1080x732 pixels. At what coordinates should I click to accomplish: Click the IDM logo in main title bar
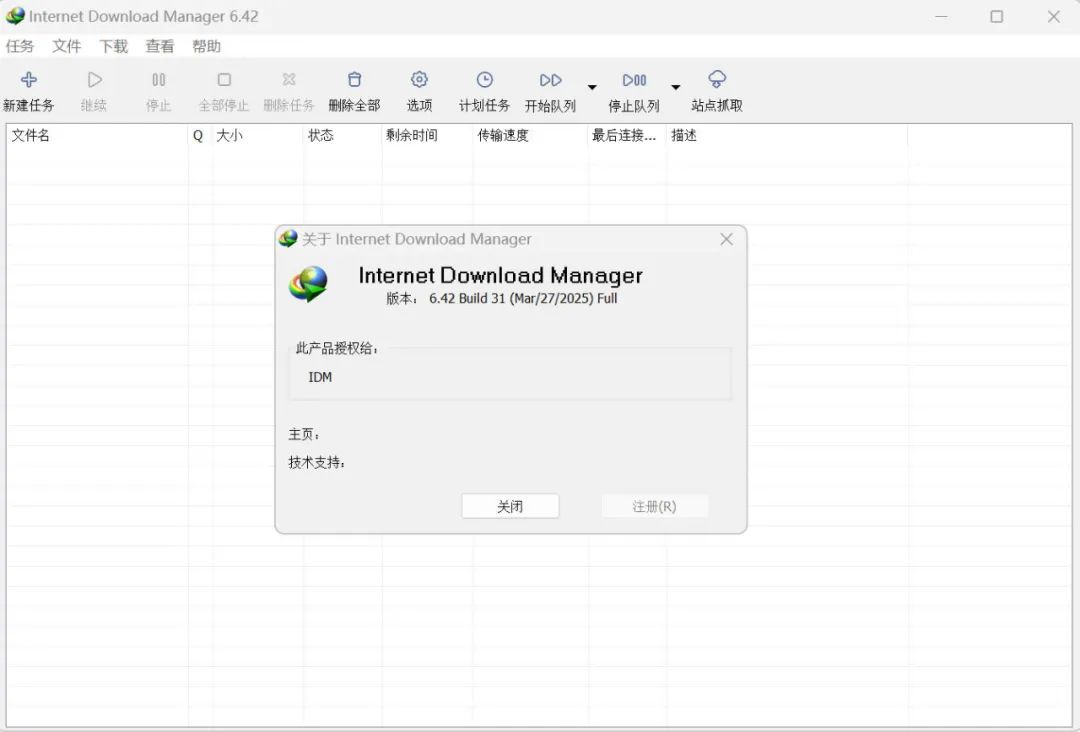coord(14,16)
